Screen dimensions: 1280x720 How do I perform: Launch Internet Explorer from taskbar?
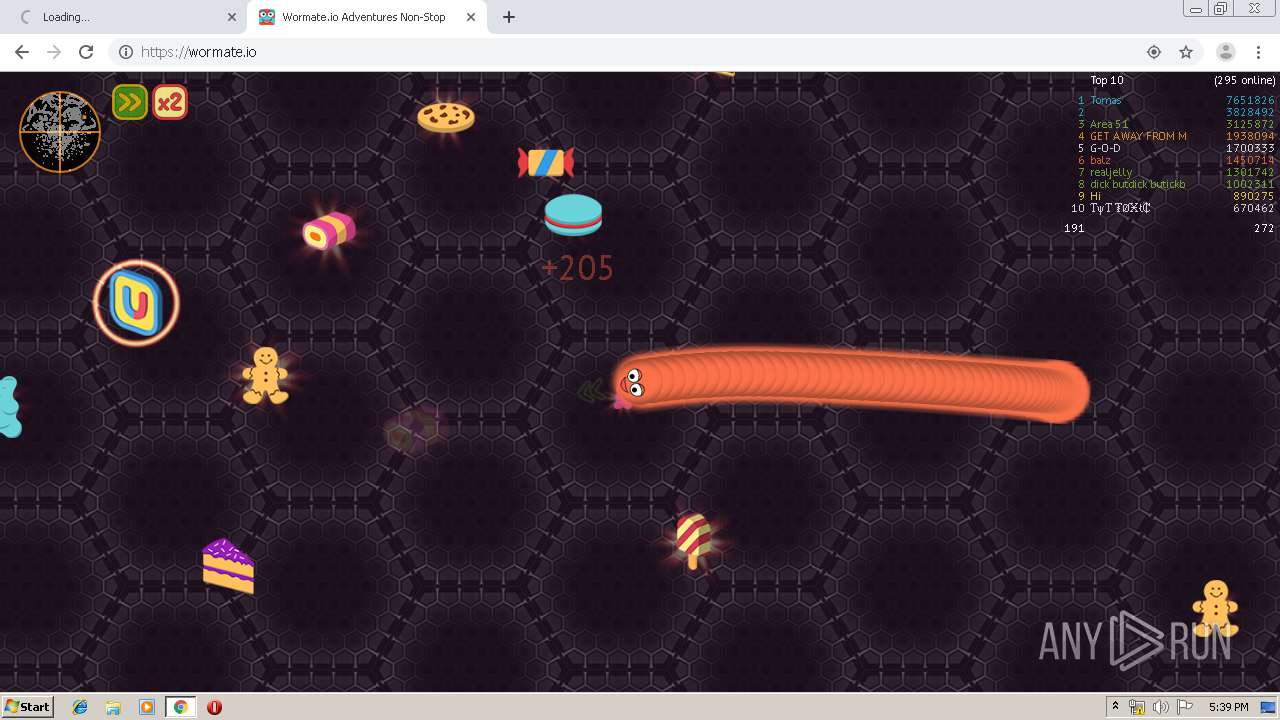click(x=80, y=707)
